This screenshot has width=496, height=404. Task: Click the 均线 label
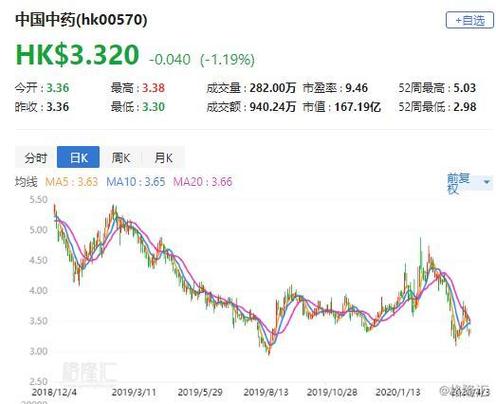[26, 182]
